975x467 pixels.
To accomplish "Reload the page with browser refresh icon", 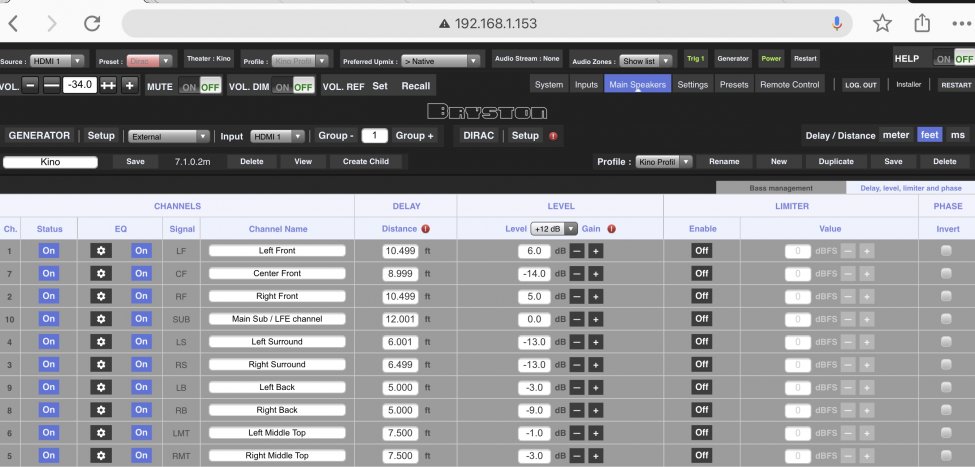I will tap(92, 24).
